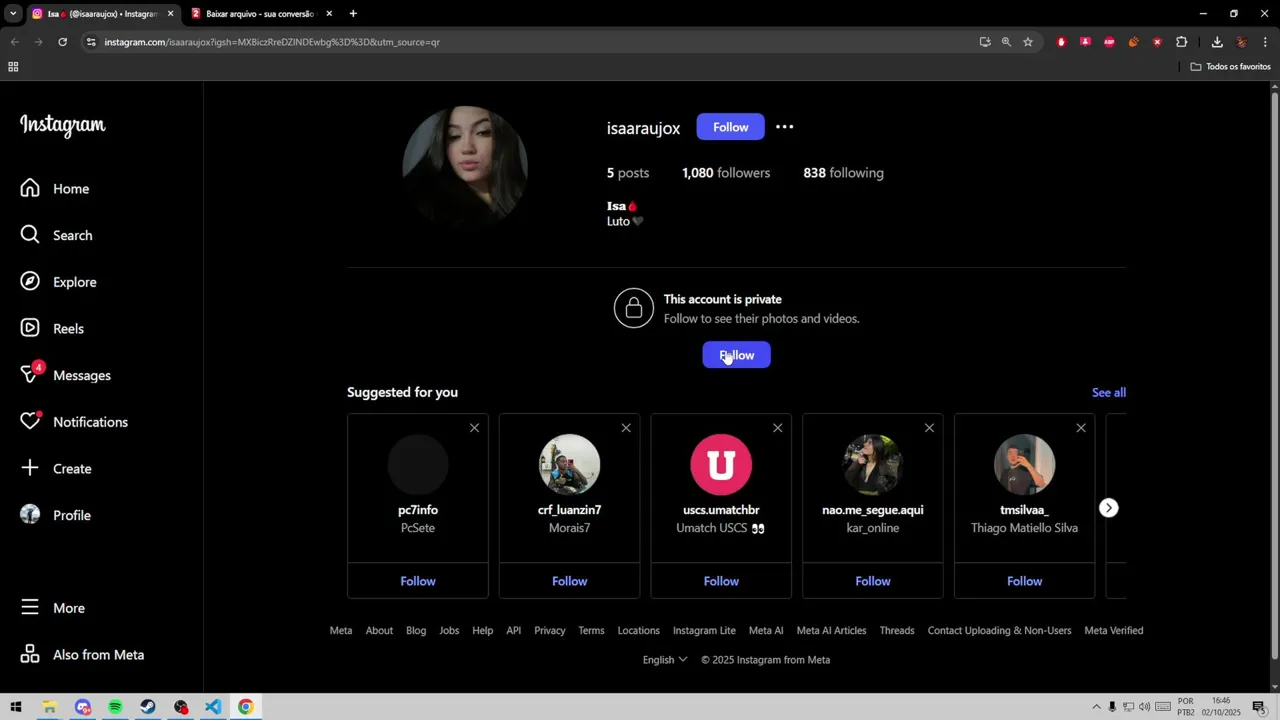Open Todos os favoritos bookmarks folder
Image resolution: width=1280 pixels, height=720 pixels.
[1230, 67]
